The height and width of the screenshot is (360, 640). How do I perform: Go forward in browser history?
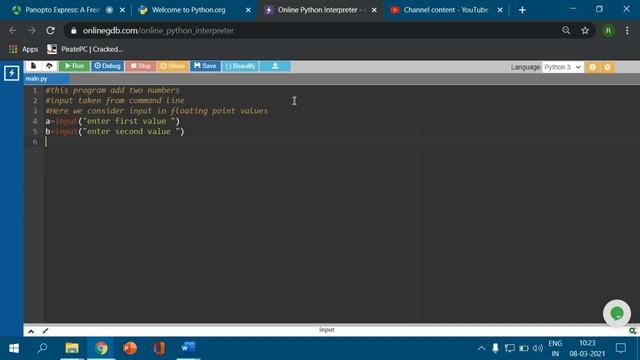click(x=31, y=31)
